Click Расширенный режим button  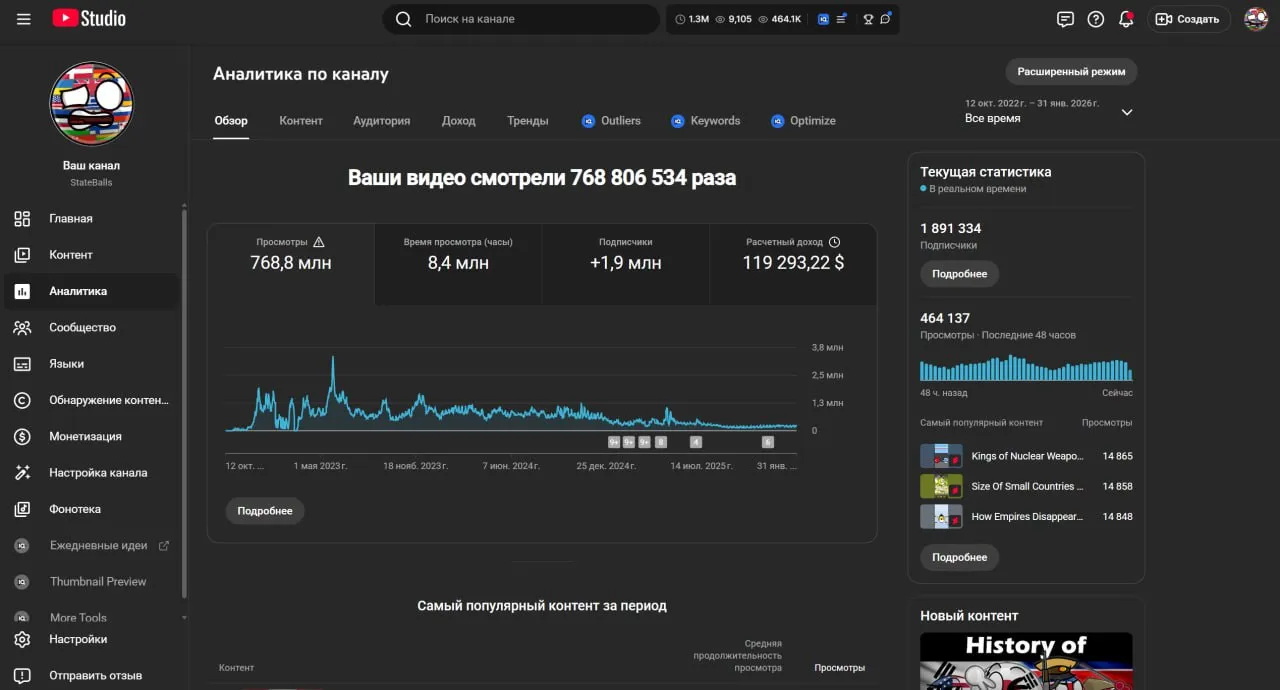(x=1071, y=72)
